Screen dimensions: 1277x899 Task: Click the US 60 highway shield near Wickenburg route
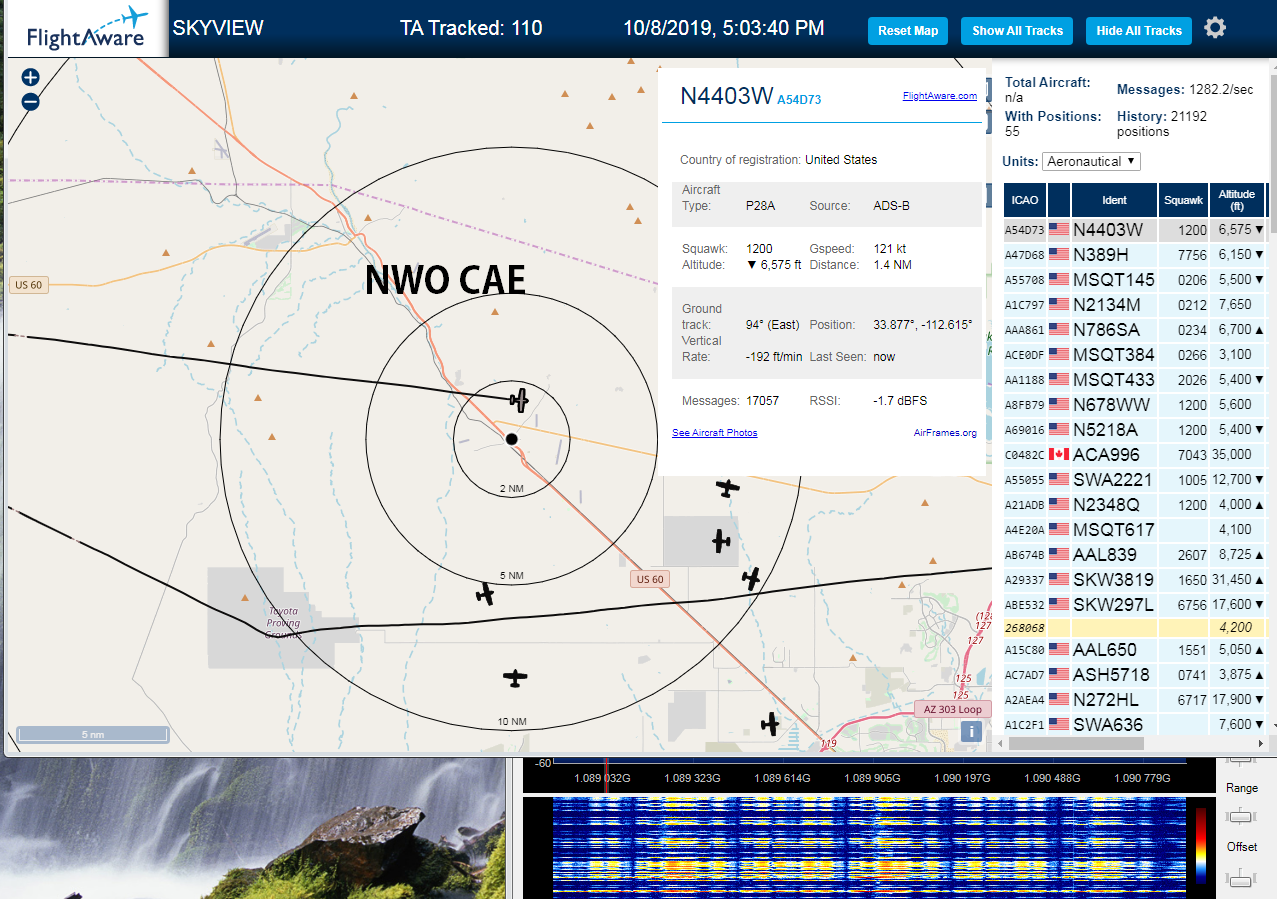click(28, 285)
